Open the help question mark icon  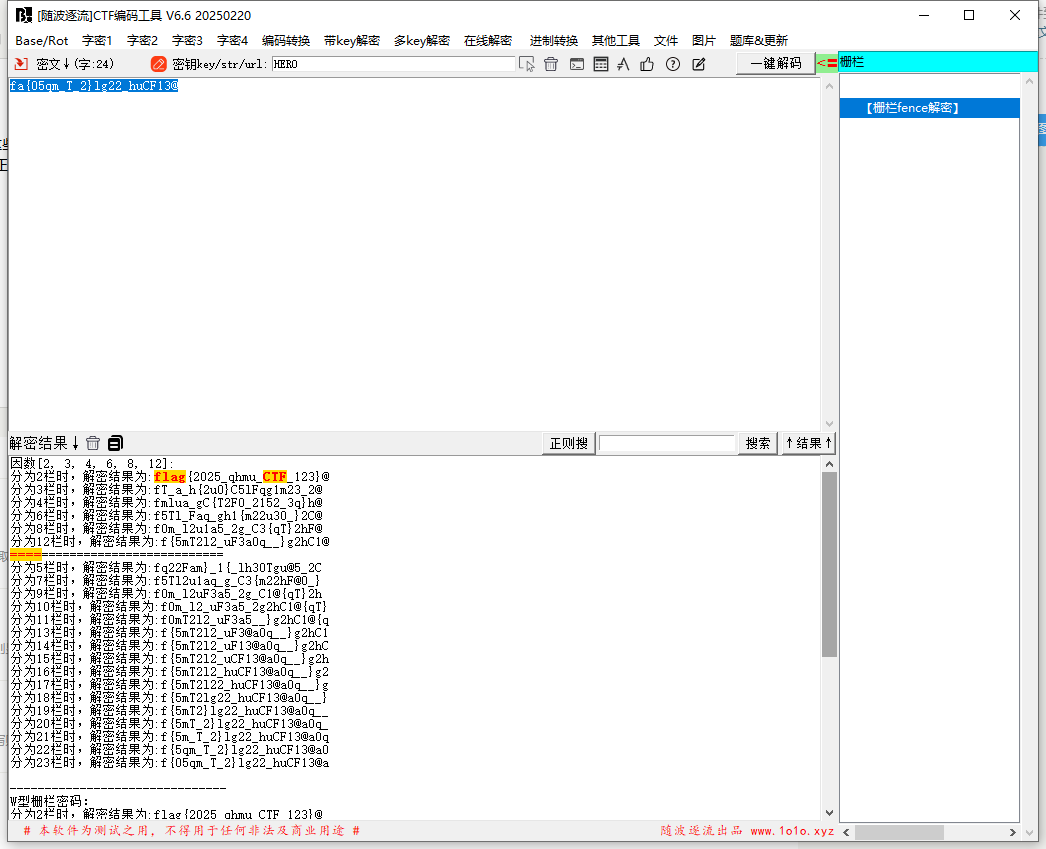click(672, 64)
